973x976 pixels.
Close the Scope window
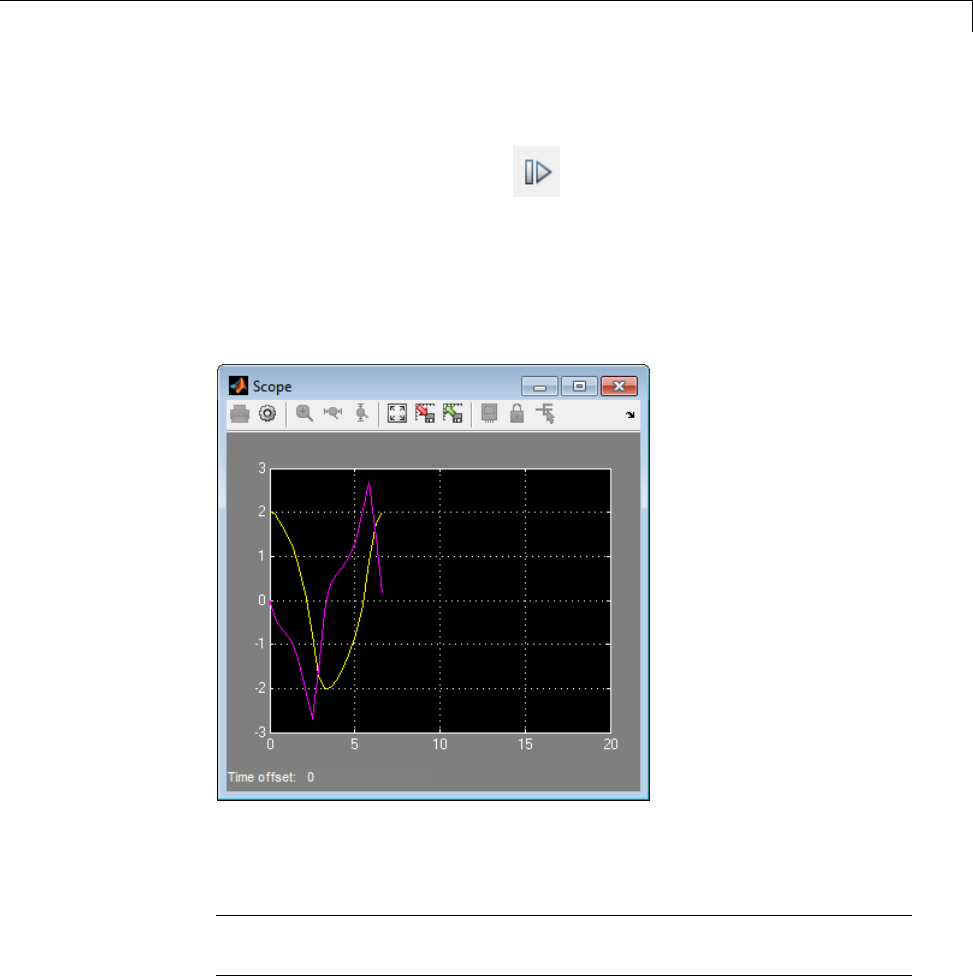[x=619, y=387]
